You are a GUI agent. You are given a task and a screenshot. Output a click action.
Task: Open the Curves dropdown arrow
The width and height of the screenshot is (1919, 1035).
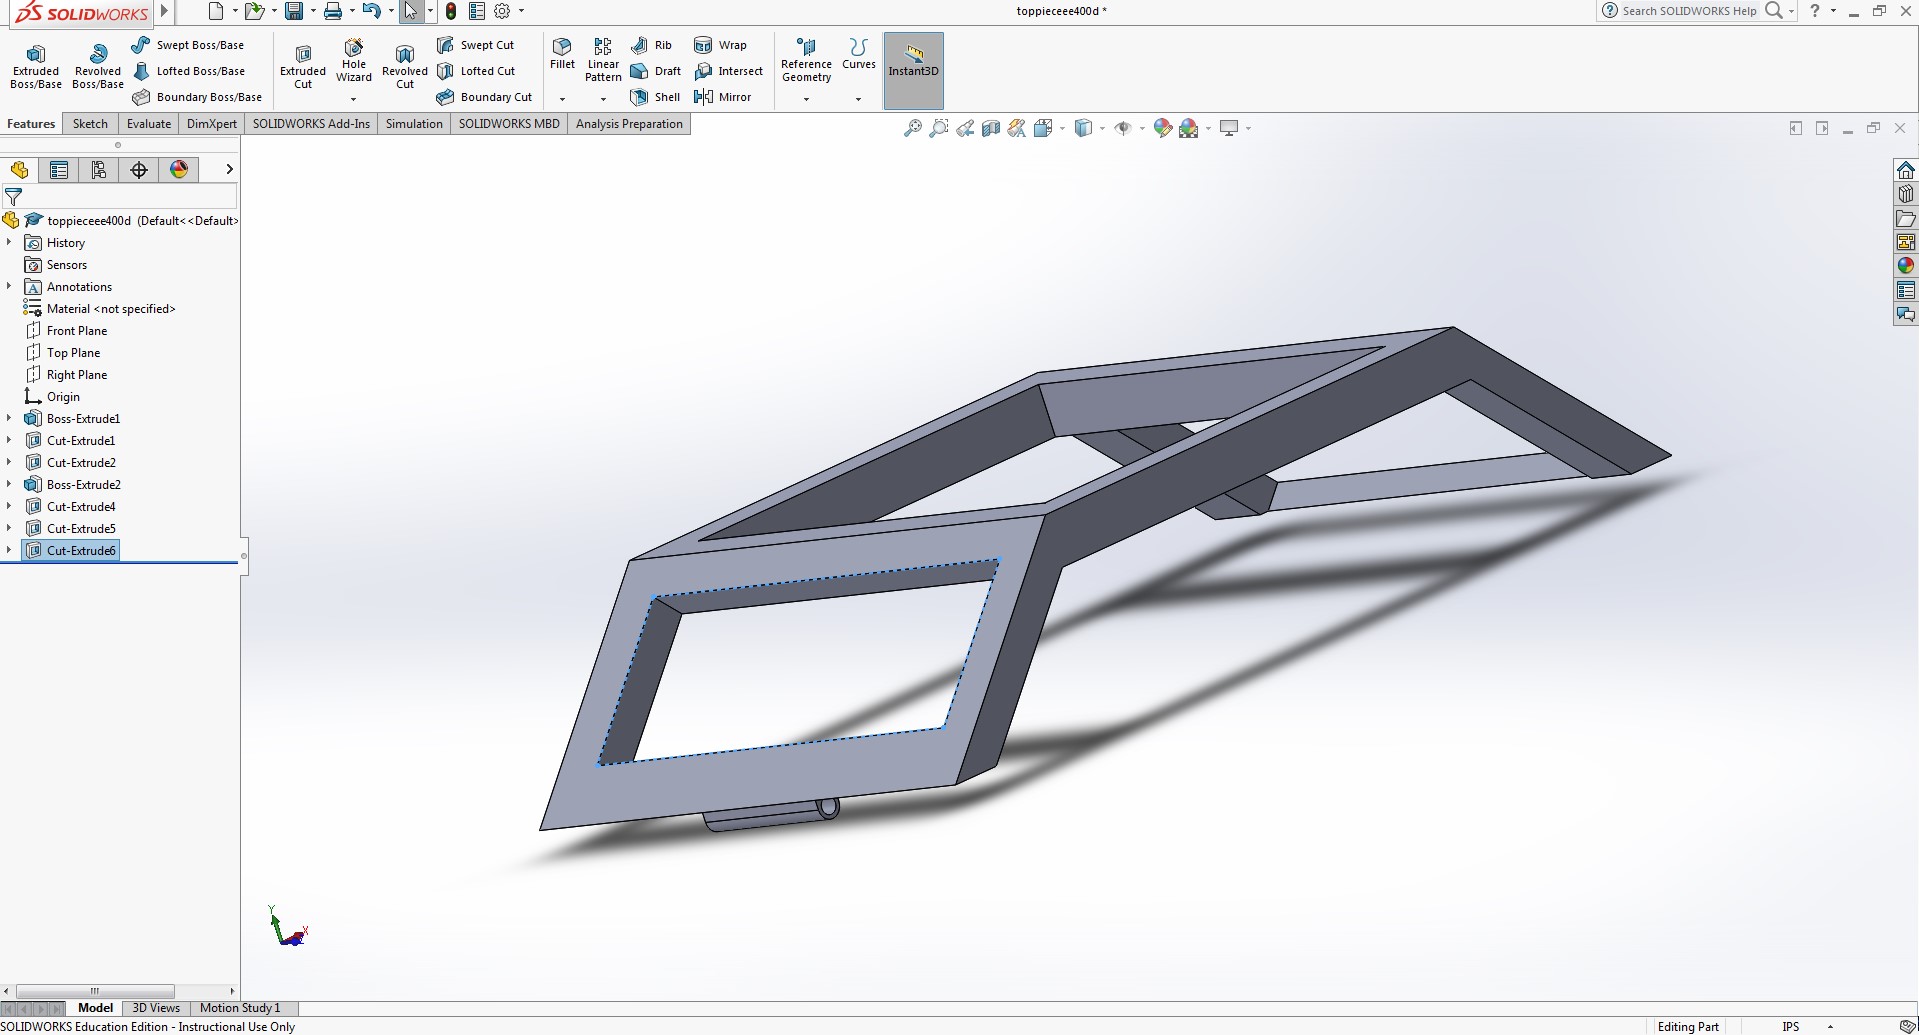pos(858,99)
